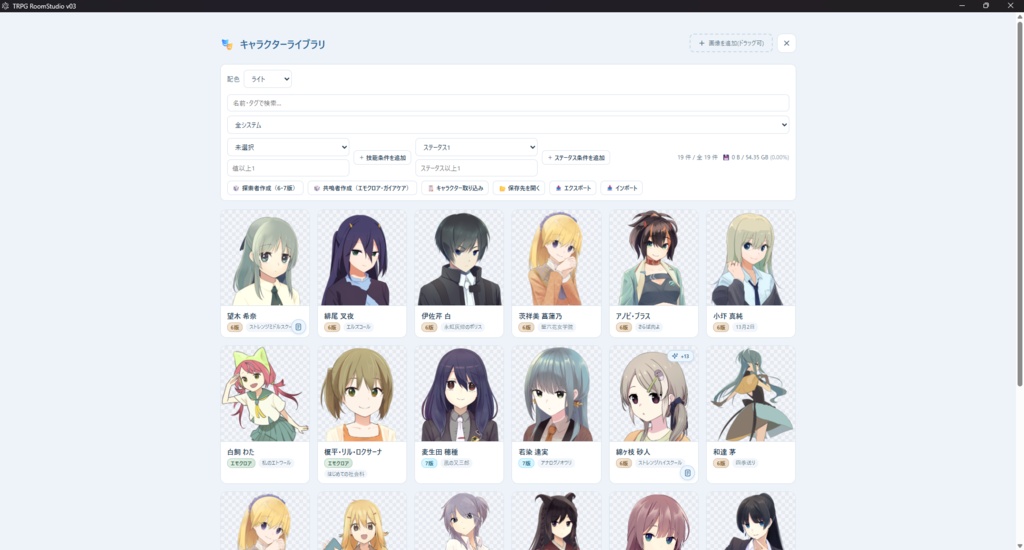Viewport: 1024px width, 550px height.
Task: Click ステータス条件を追加 button
Action: click(576, 157)
